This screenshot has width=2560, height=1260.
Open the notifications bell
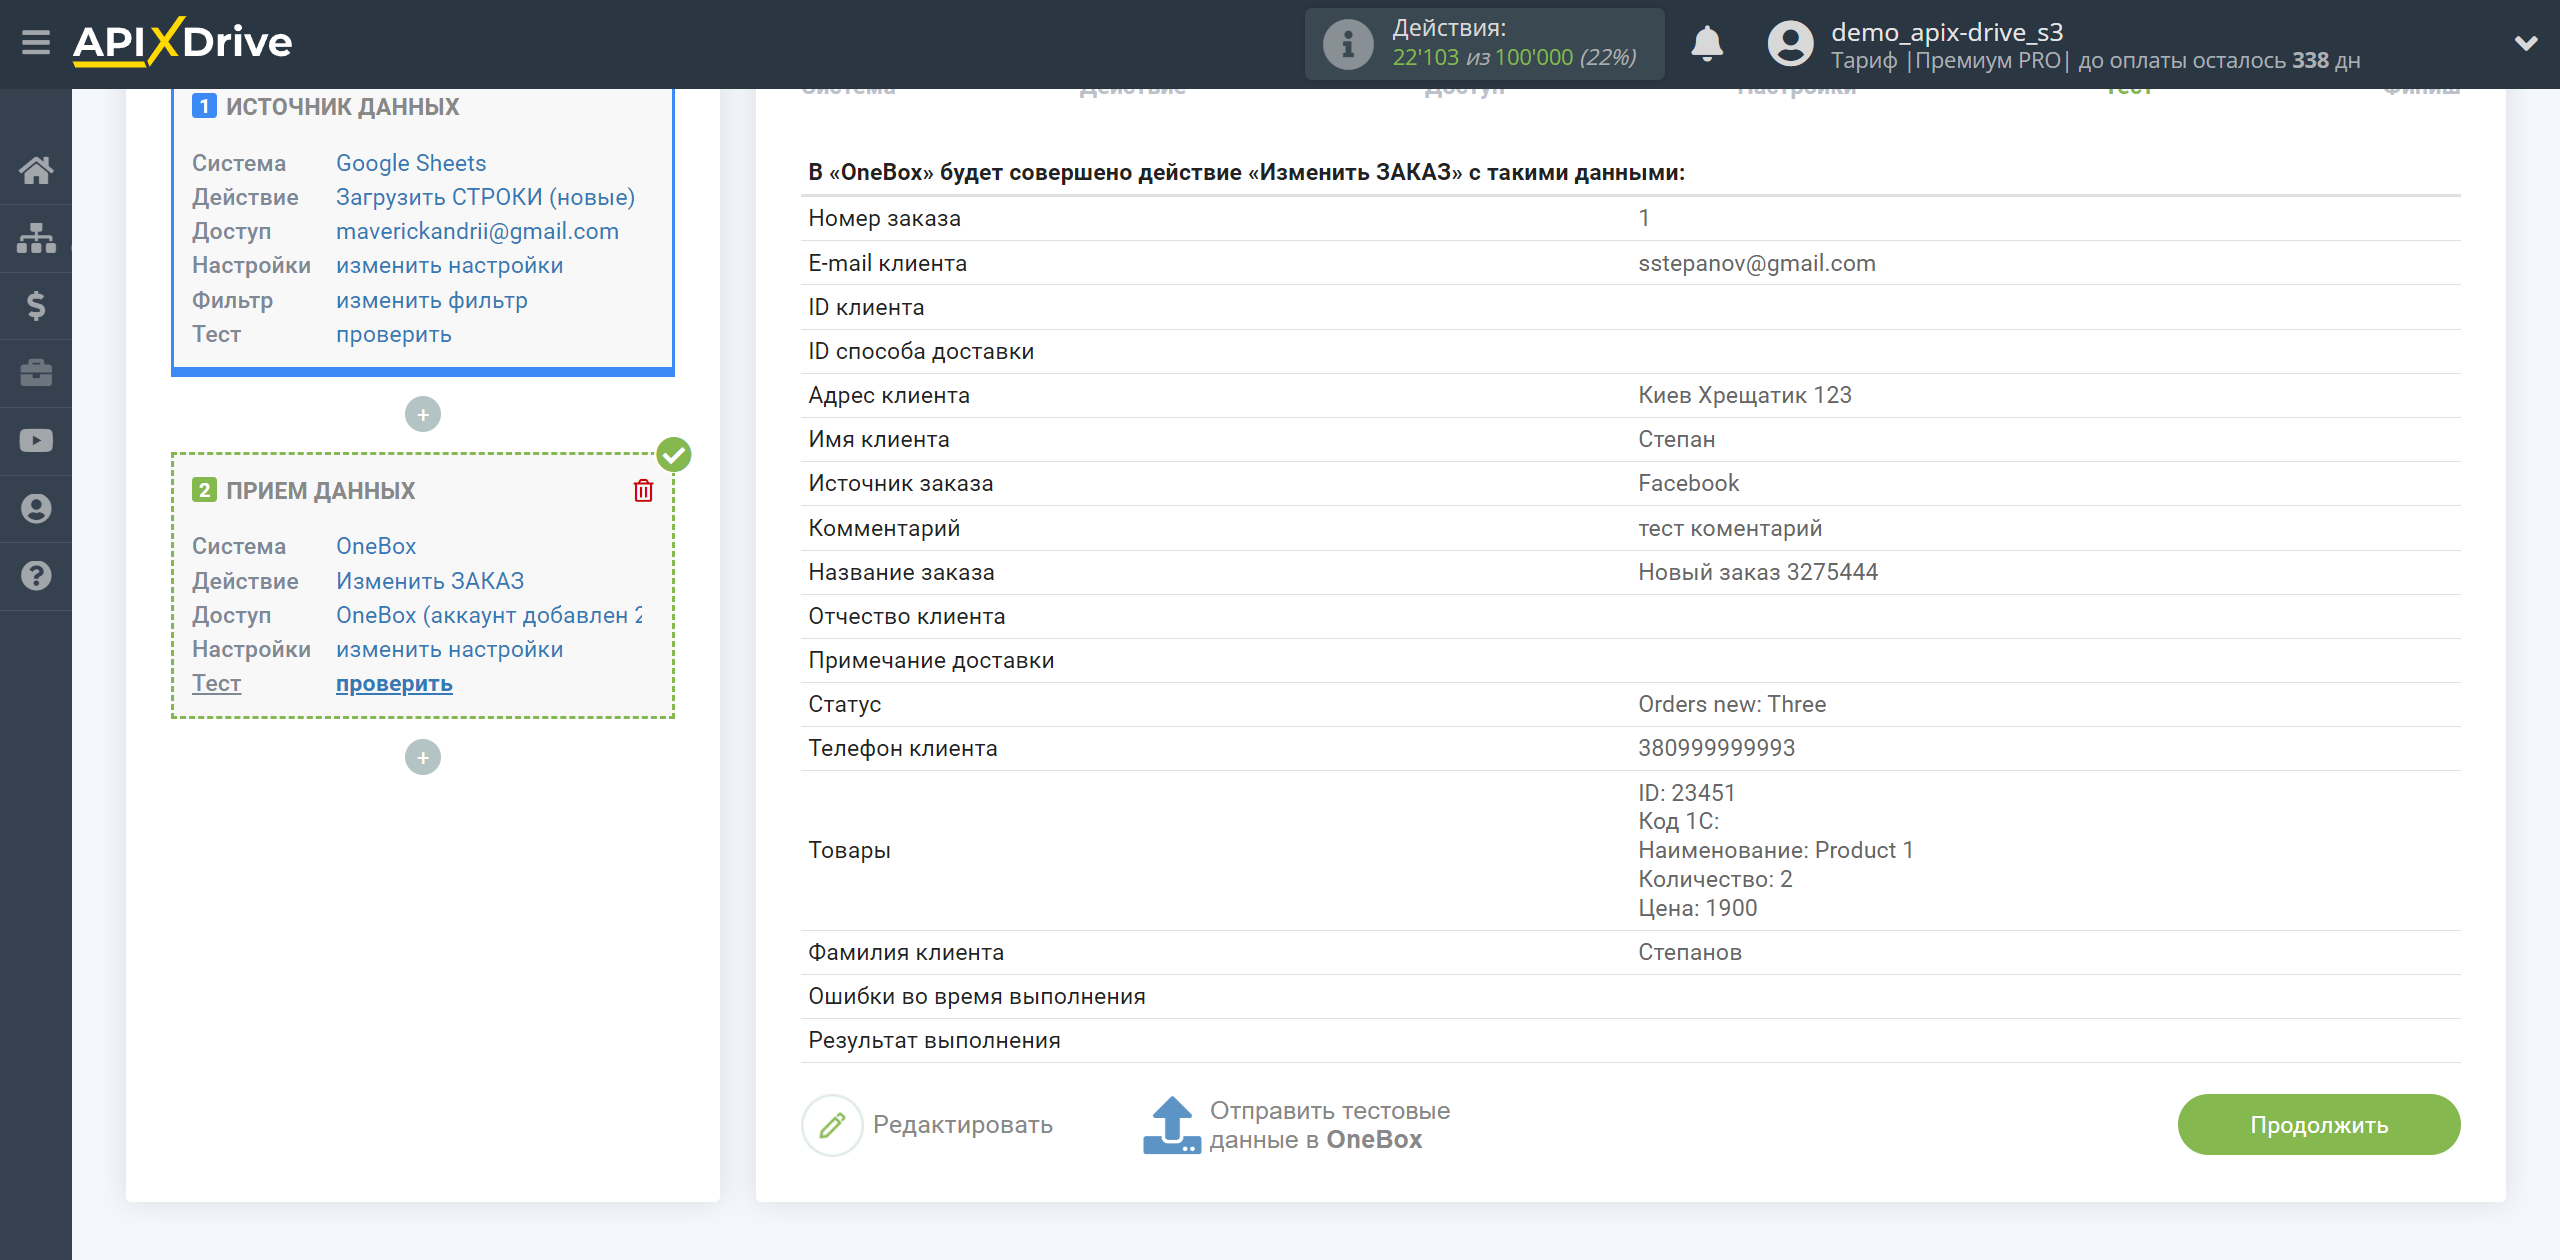1707,44
